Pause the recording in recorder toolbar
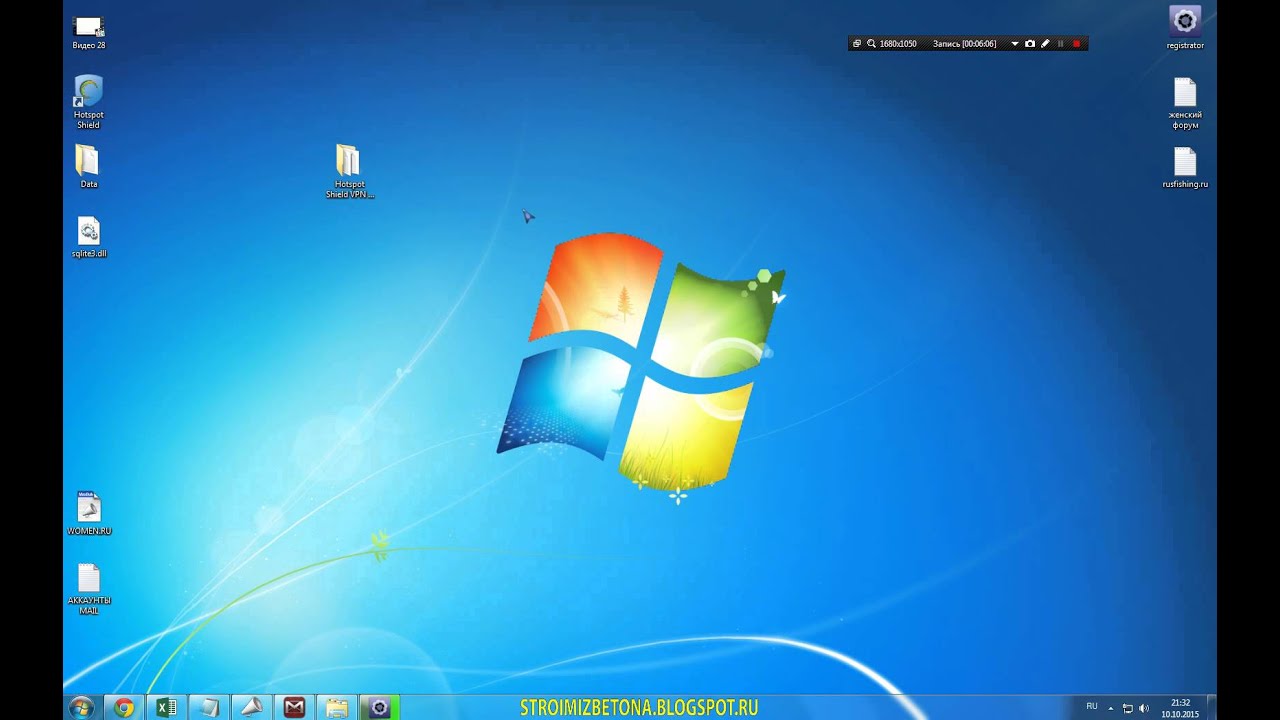 point(1061,44)
